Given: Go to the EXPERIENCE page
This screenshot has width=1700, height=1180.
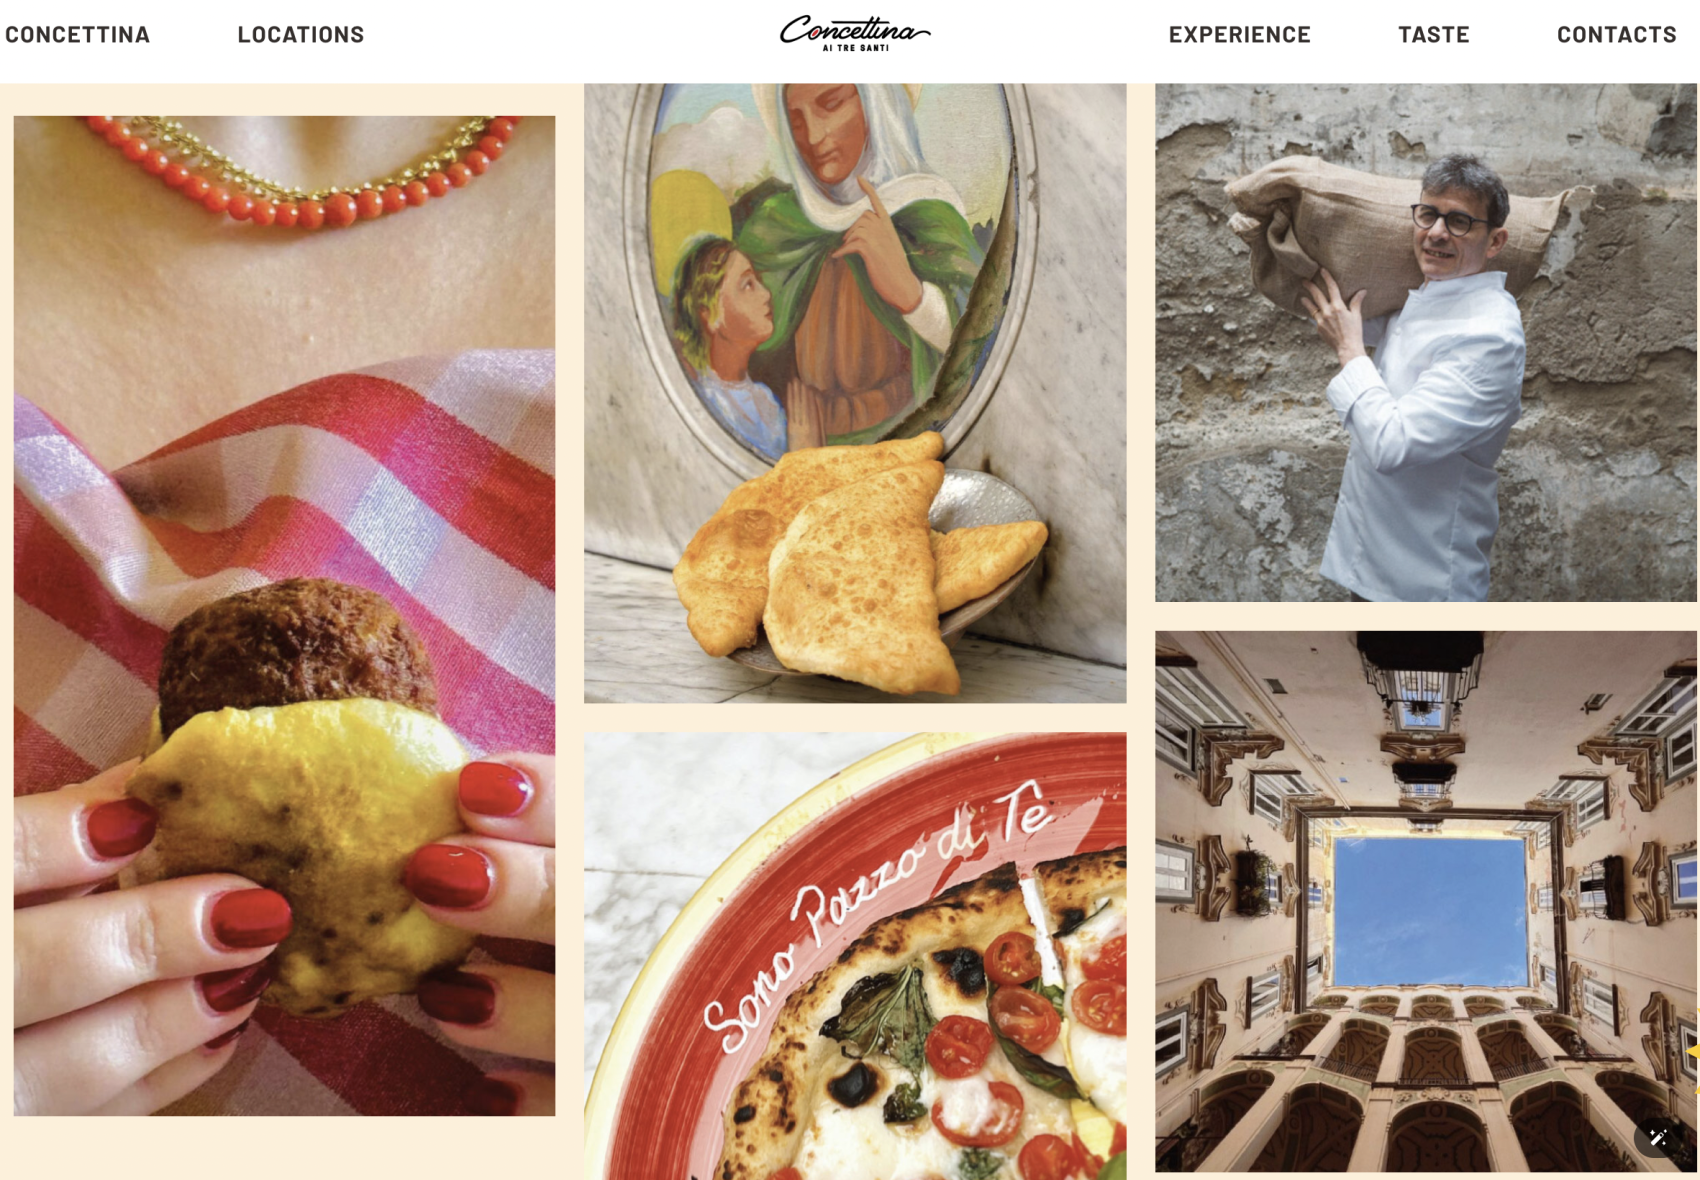Looking at the screenshot, I should (1239, 35).
